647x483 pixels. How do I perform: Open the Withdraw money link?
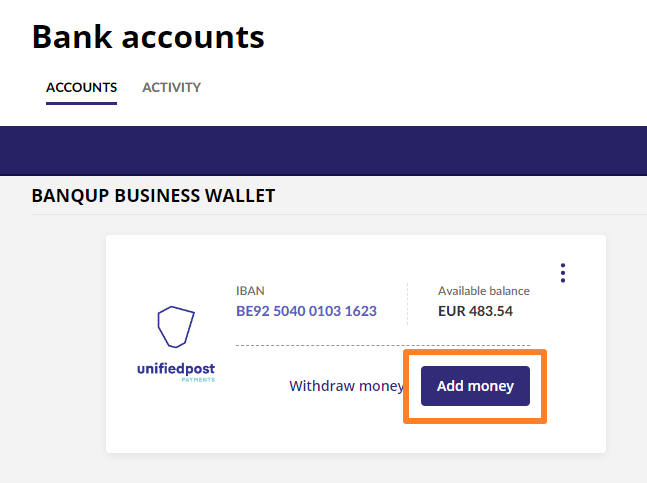347,386
